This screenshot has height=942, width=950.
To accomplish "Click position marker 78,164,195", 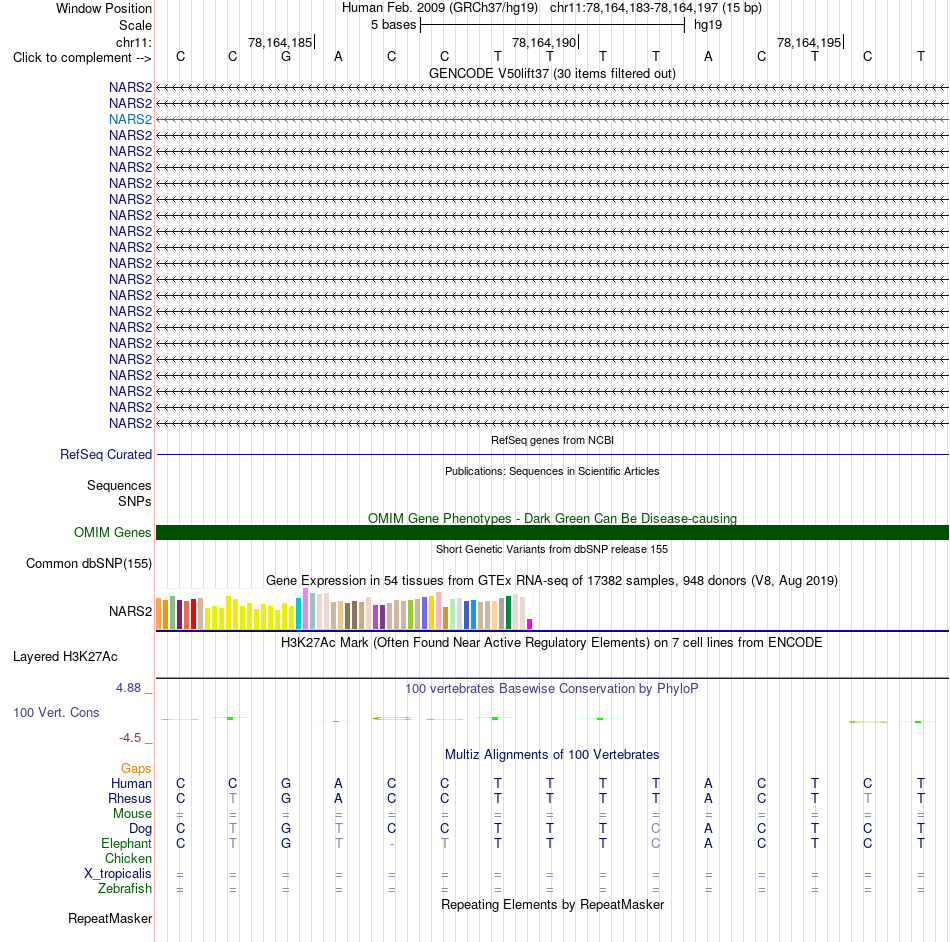I will click(x=809, y=42).
